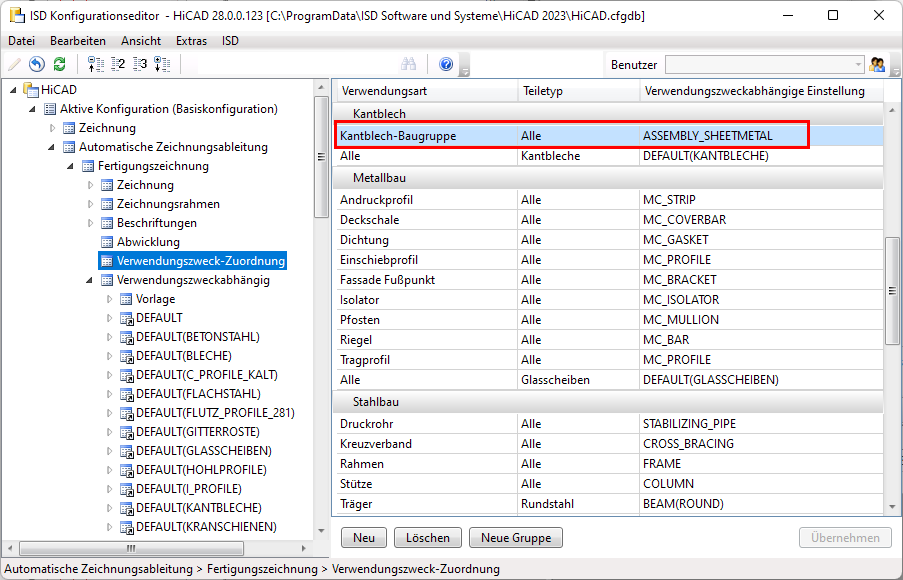This screenshot has width=903, height=580.
Task: Click the undo arrow toolbar icon
Action: [37, 65]
